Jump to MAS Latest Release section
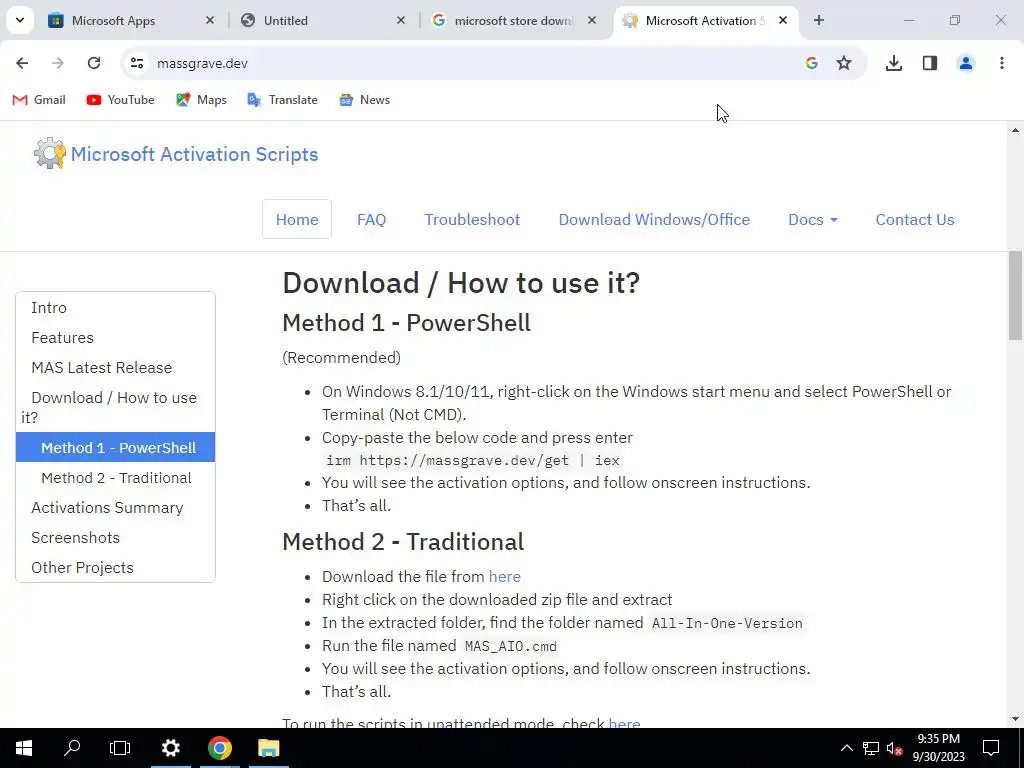The image size is (1024, 768). [102, 368]
